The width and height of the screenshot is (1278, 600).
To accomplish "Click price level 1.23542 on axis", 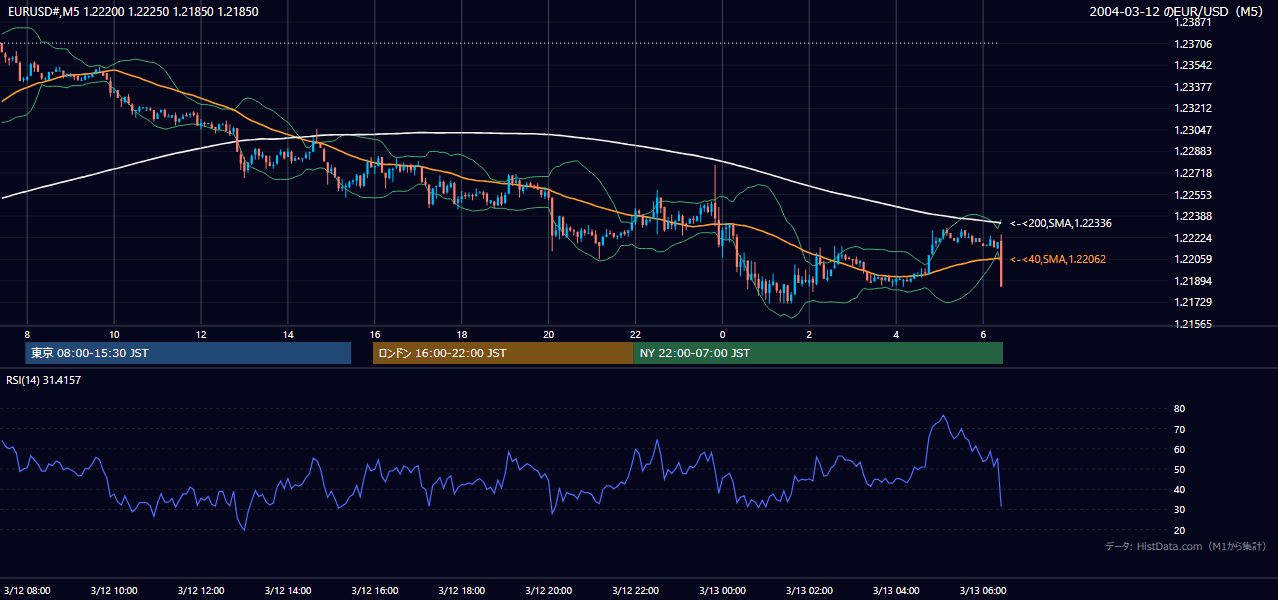I will coord(1193,65).
